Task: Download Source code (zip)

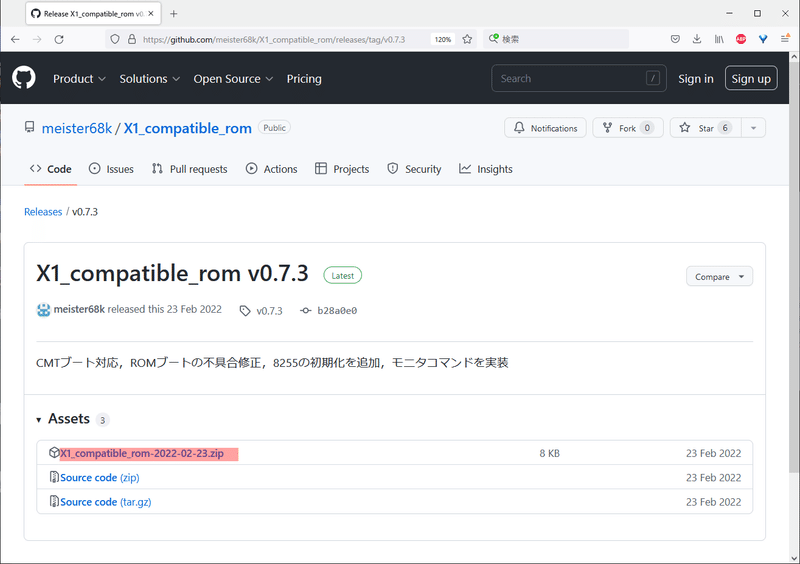Action: (x=99, y=477)
